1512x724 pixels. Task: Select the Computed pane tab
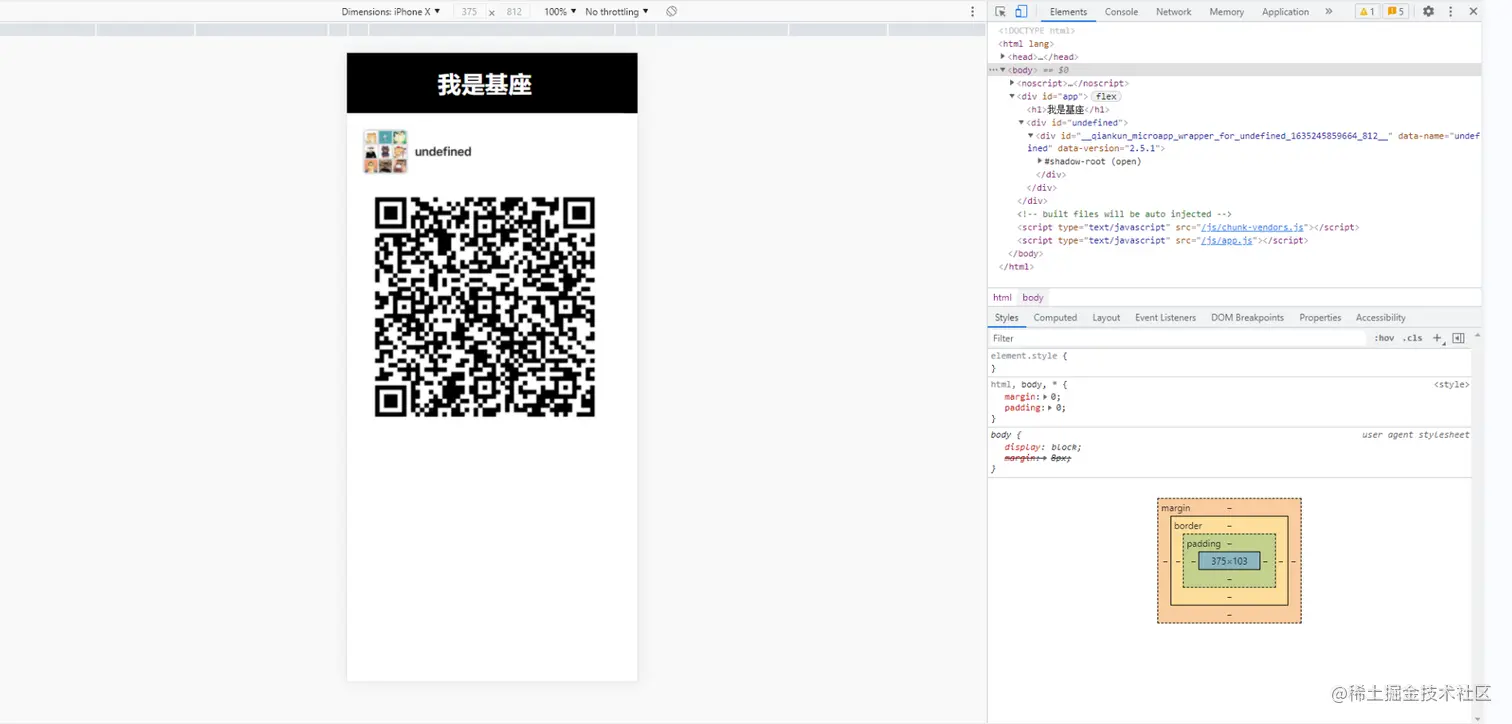1055,318
